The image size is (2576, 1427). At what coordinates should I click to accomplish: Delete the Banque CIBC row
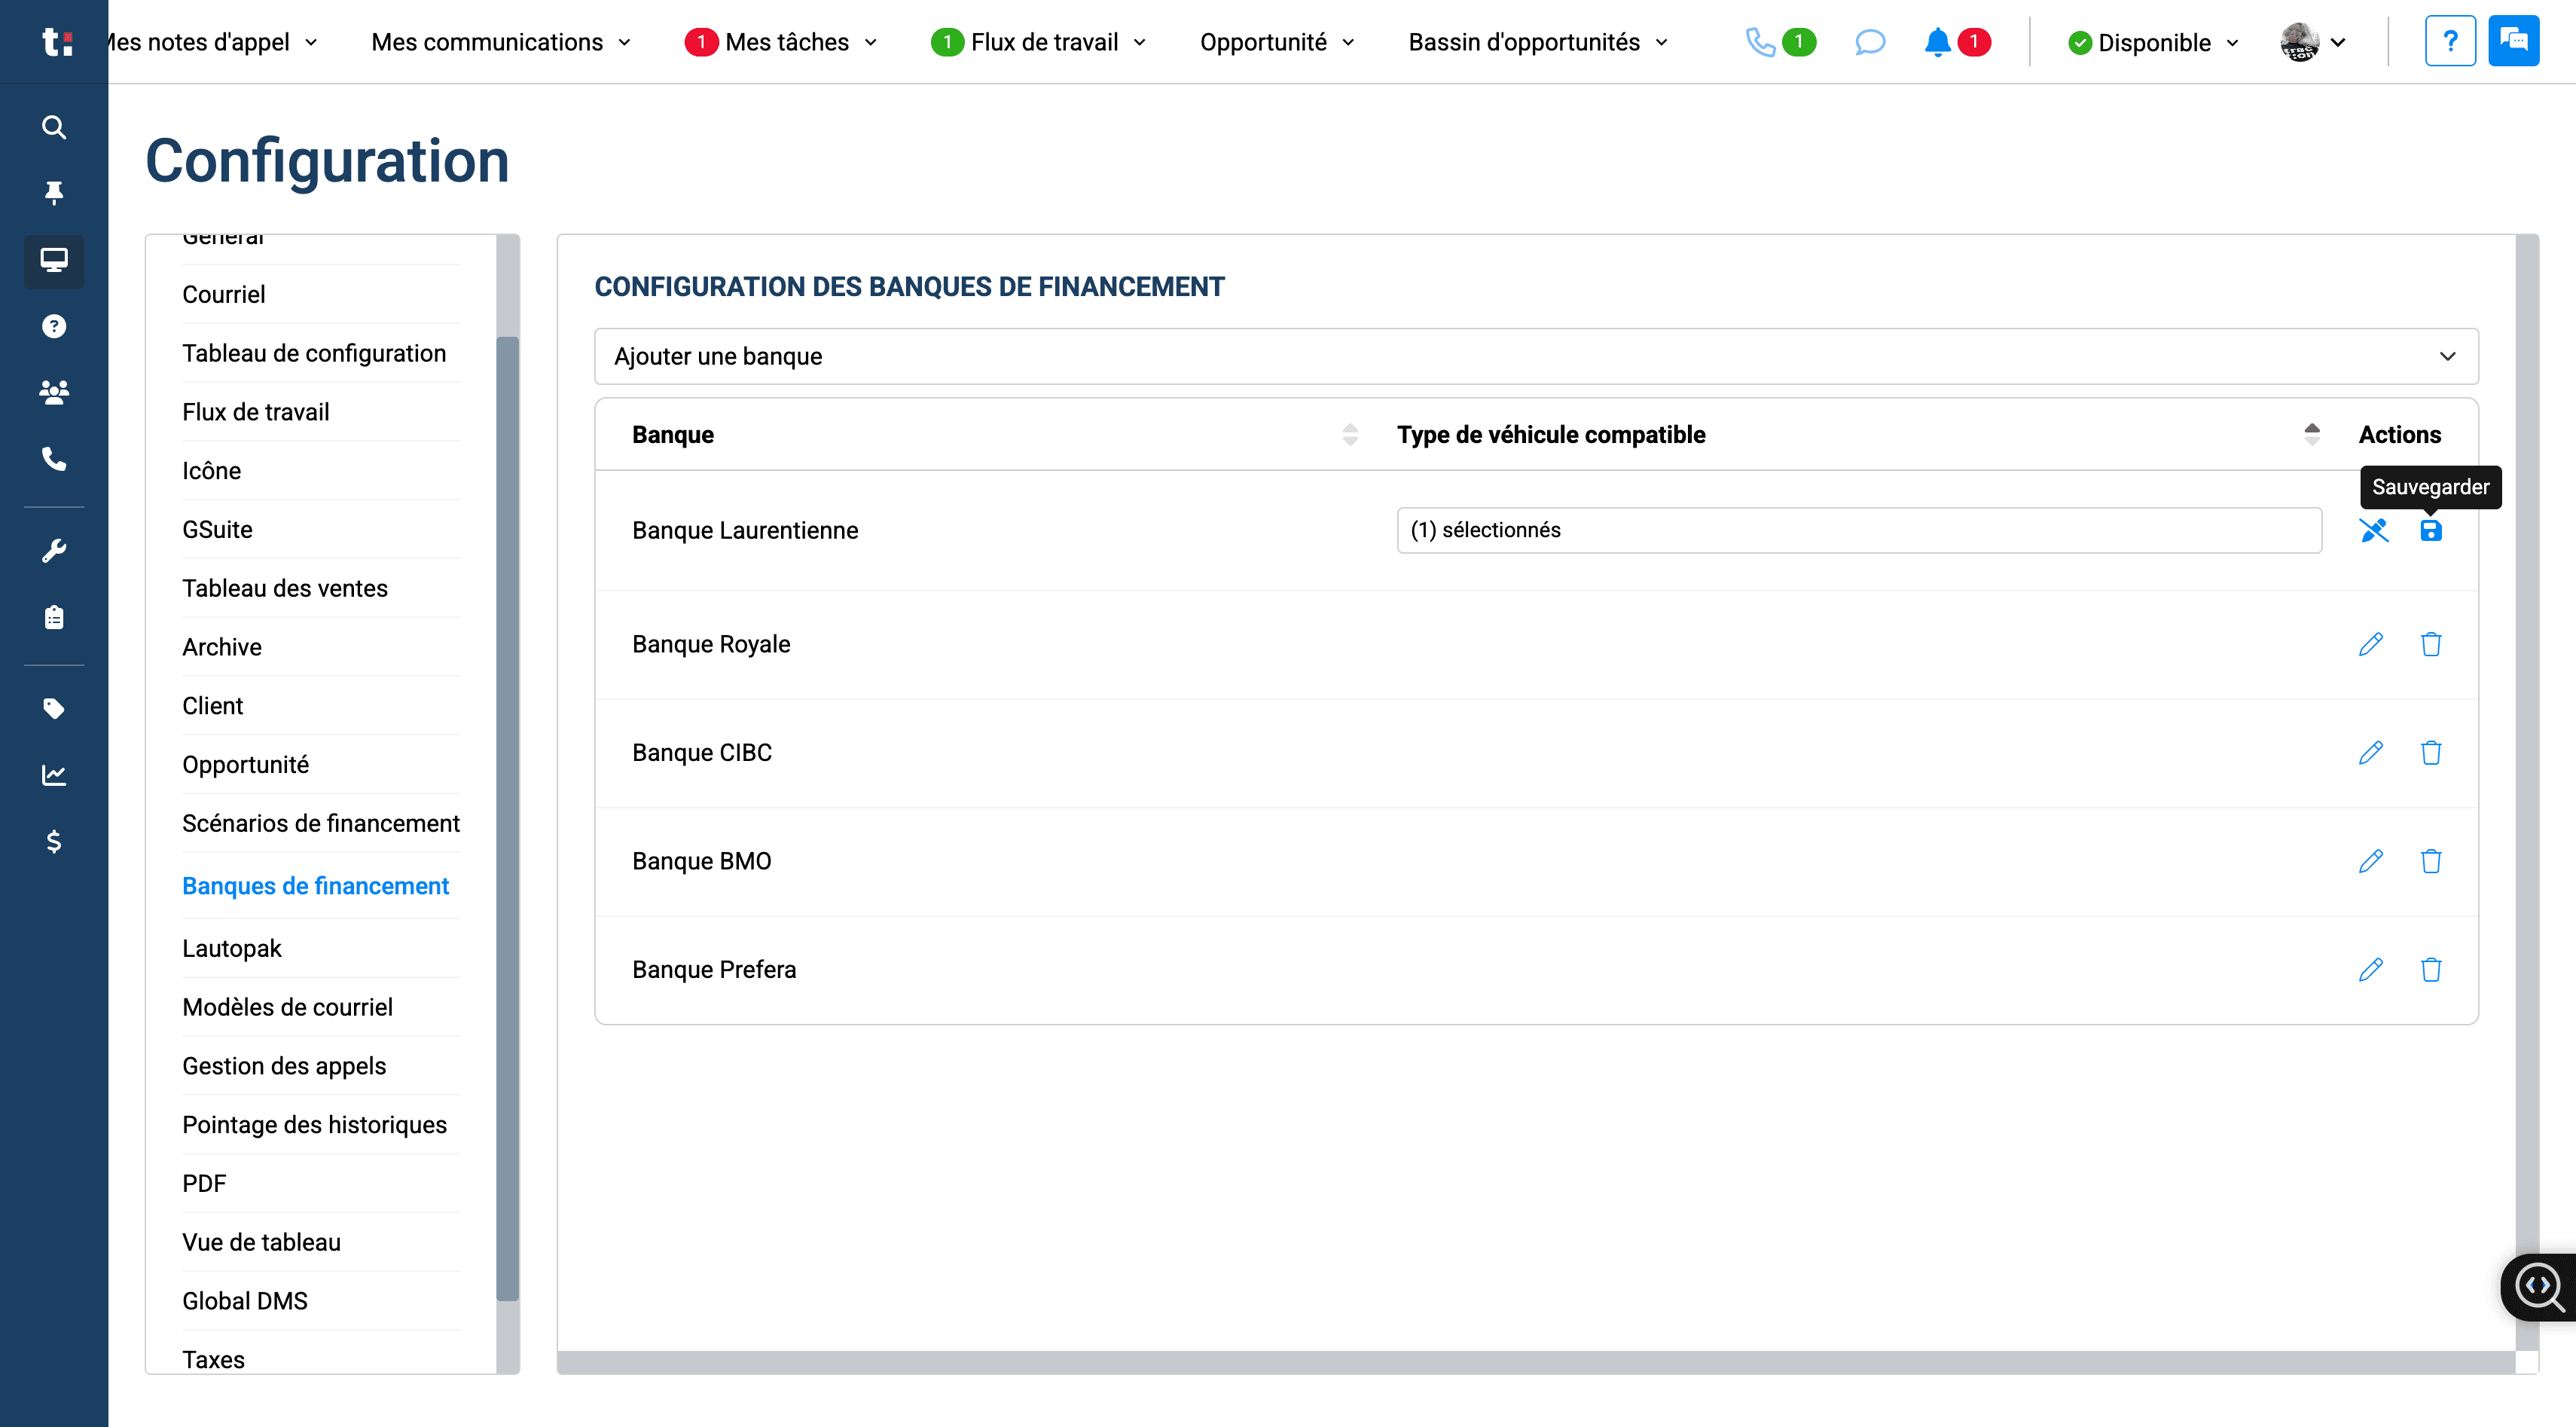pos(2431,753)
